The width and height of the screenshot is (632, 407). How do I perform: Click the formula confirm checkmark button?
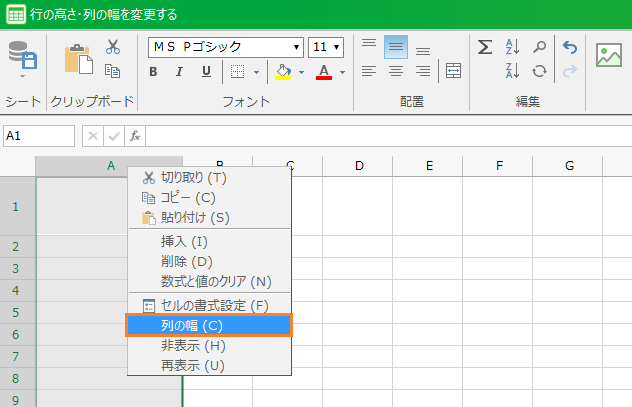tap(114, 136)
